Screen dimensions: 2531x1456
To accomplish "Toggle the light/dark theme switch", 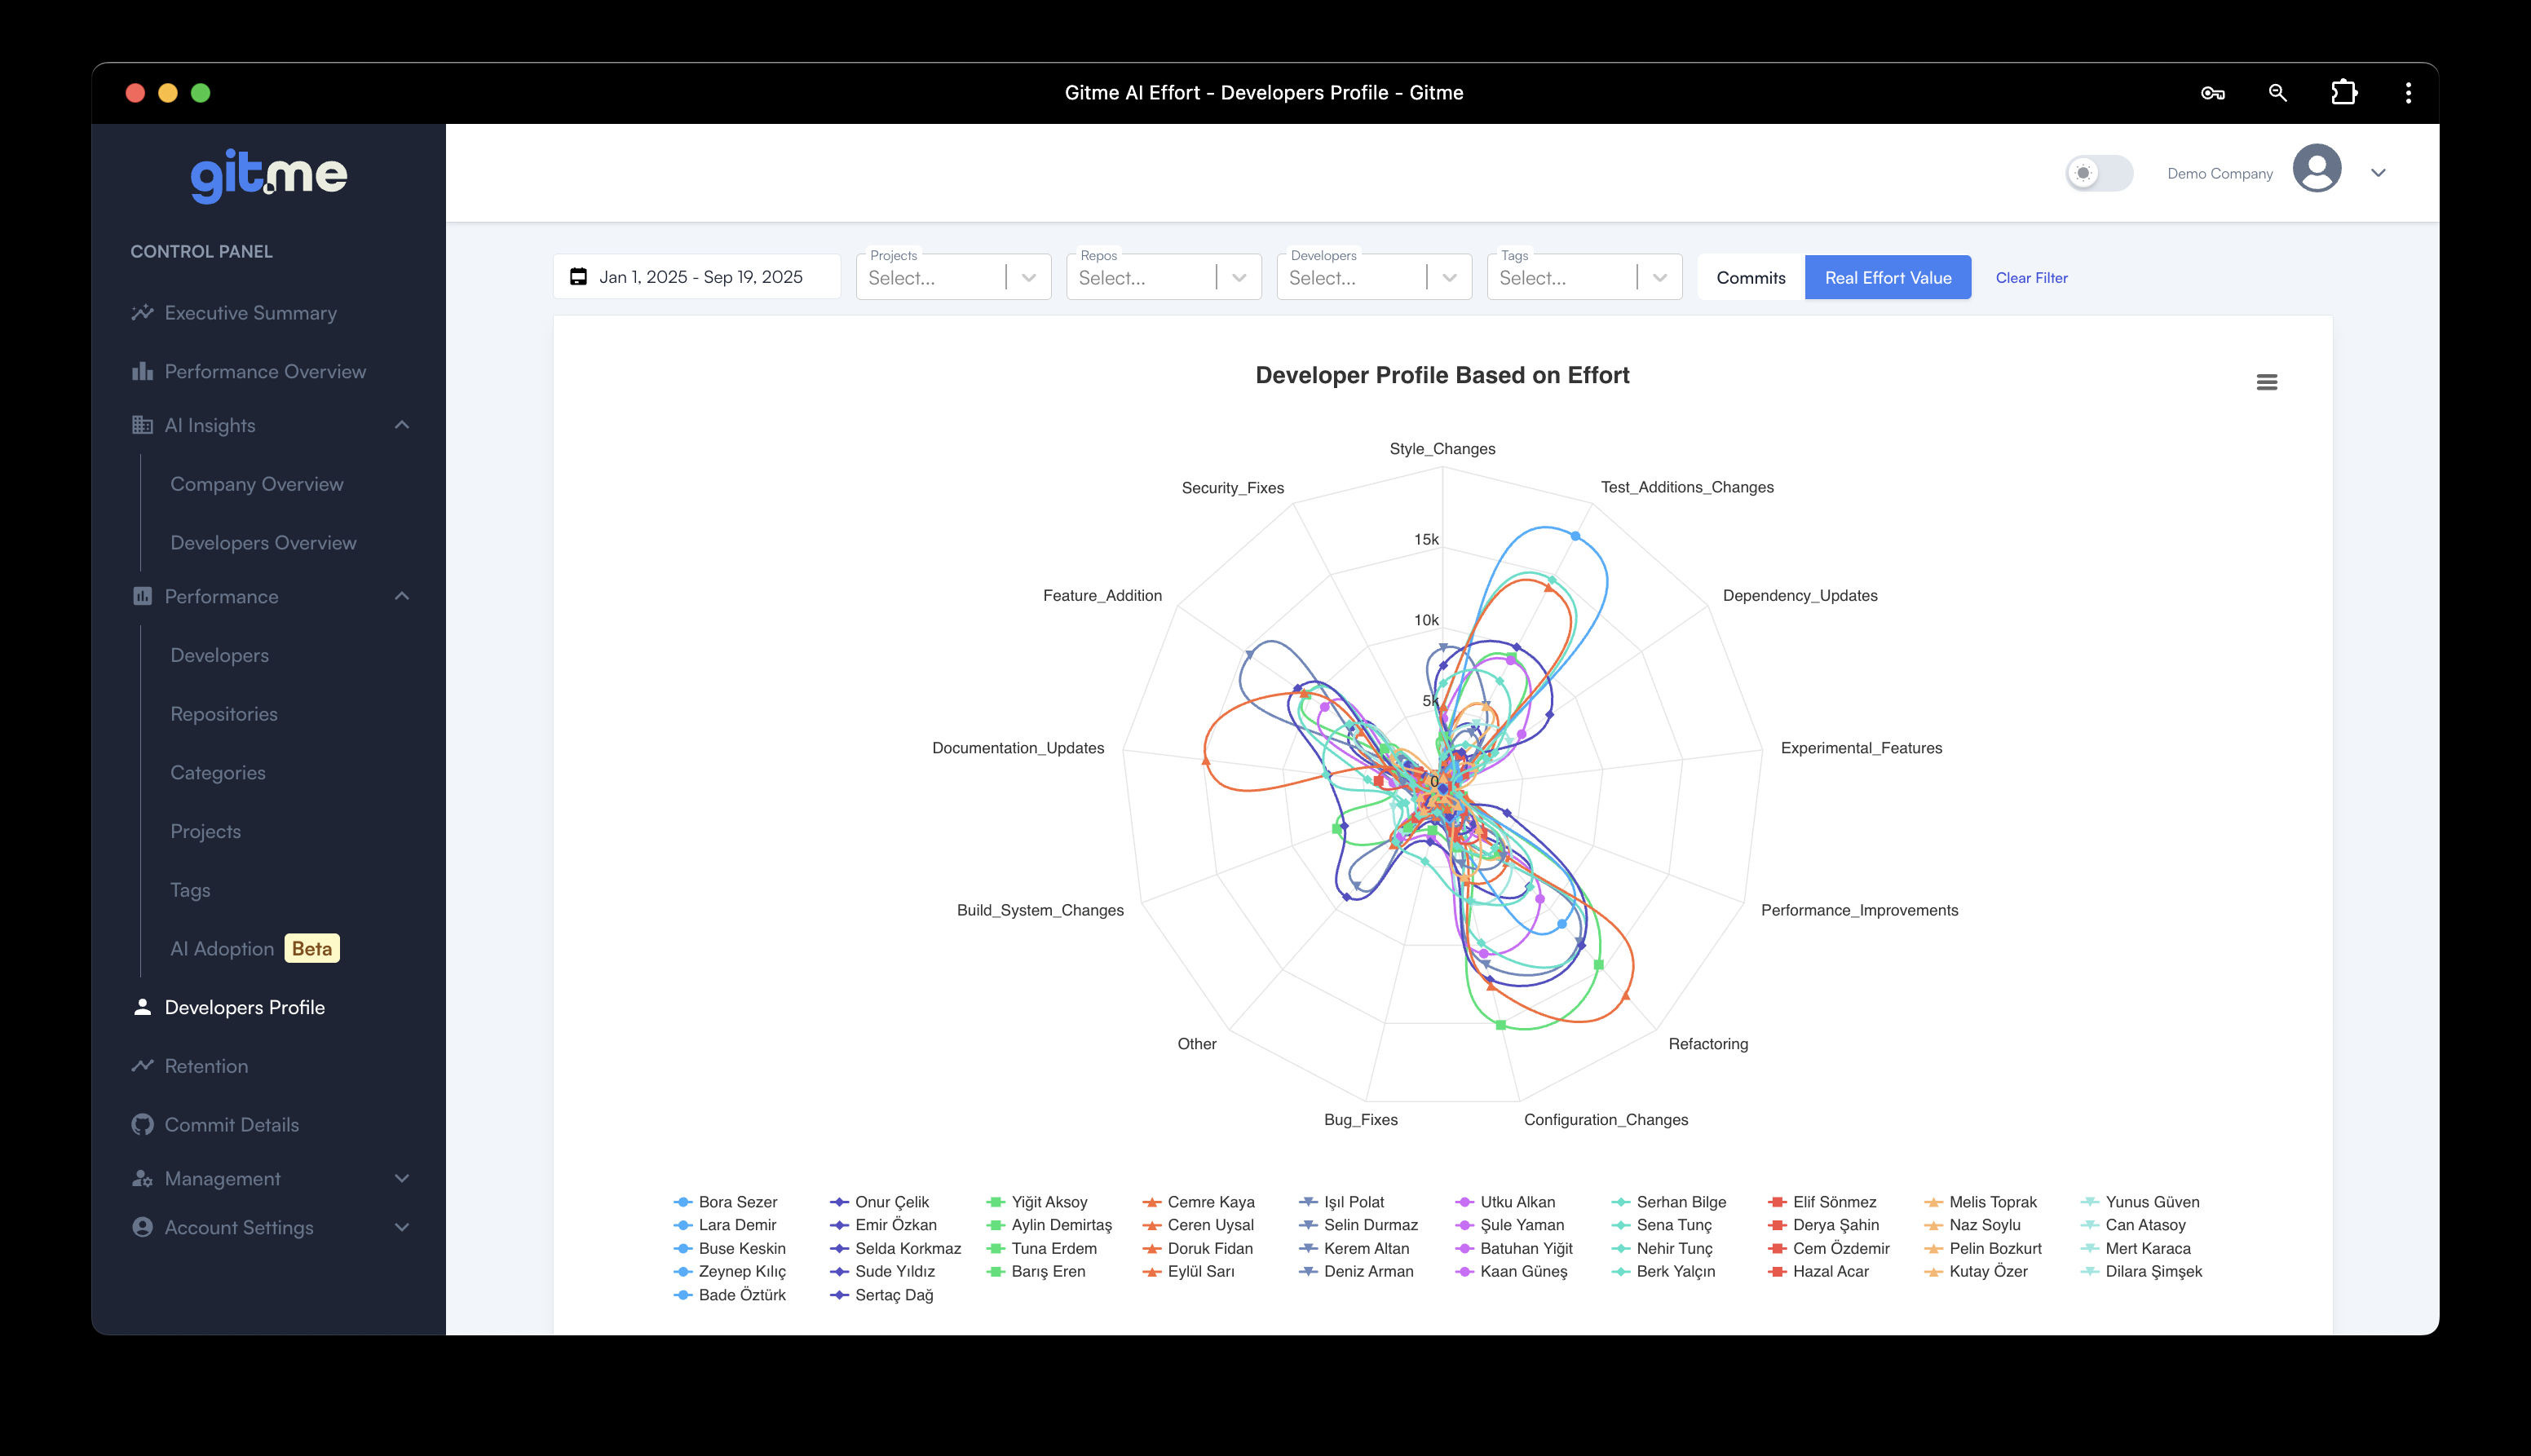I will point(2098,173).
